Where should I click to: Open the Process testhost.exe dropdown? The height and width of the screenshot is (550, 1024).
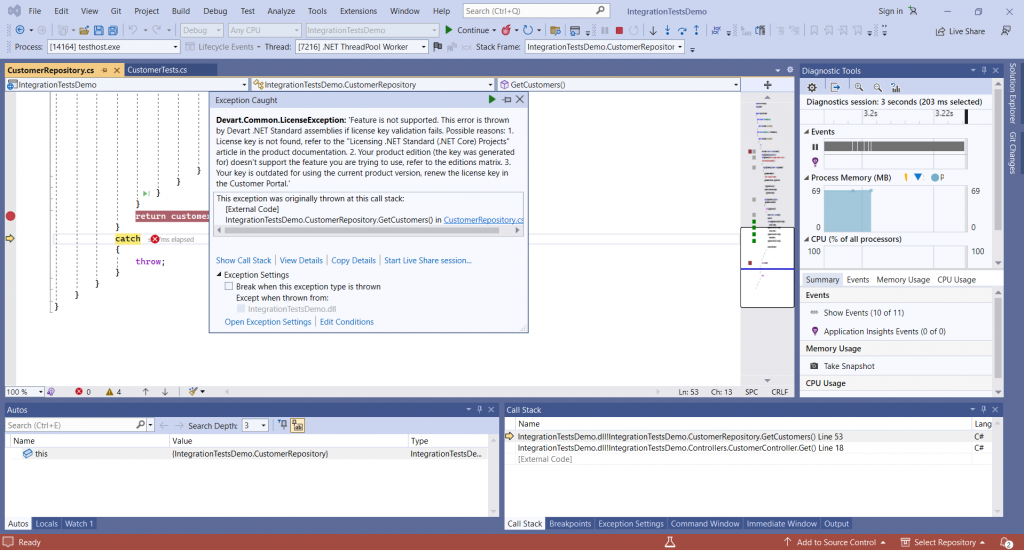[x=175, y=47]
